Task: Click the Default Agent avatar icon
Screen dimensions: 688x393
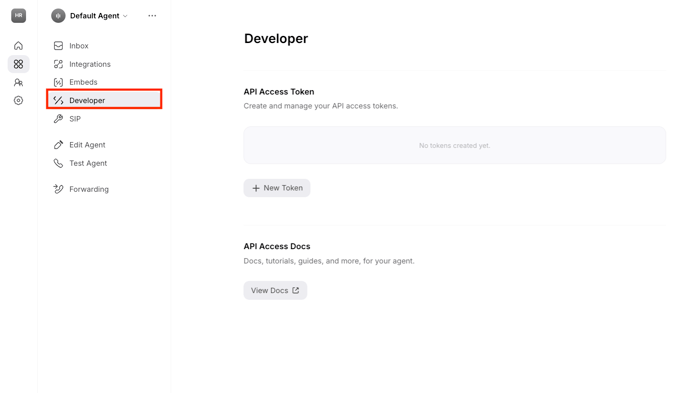Action: tap(58, 16)
